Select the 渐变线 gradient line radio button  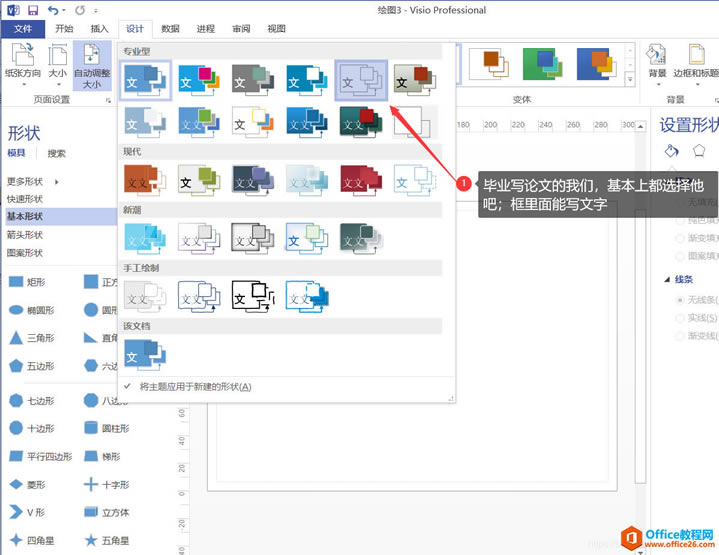(680, 336)
